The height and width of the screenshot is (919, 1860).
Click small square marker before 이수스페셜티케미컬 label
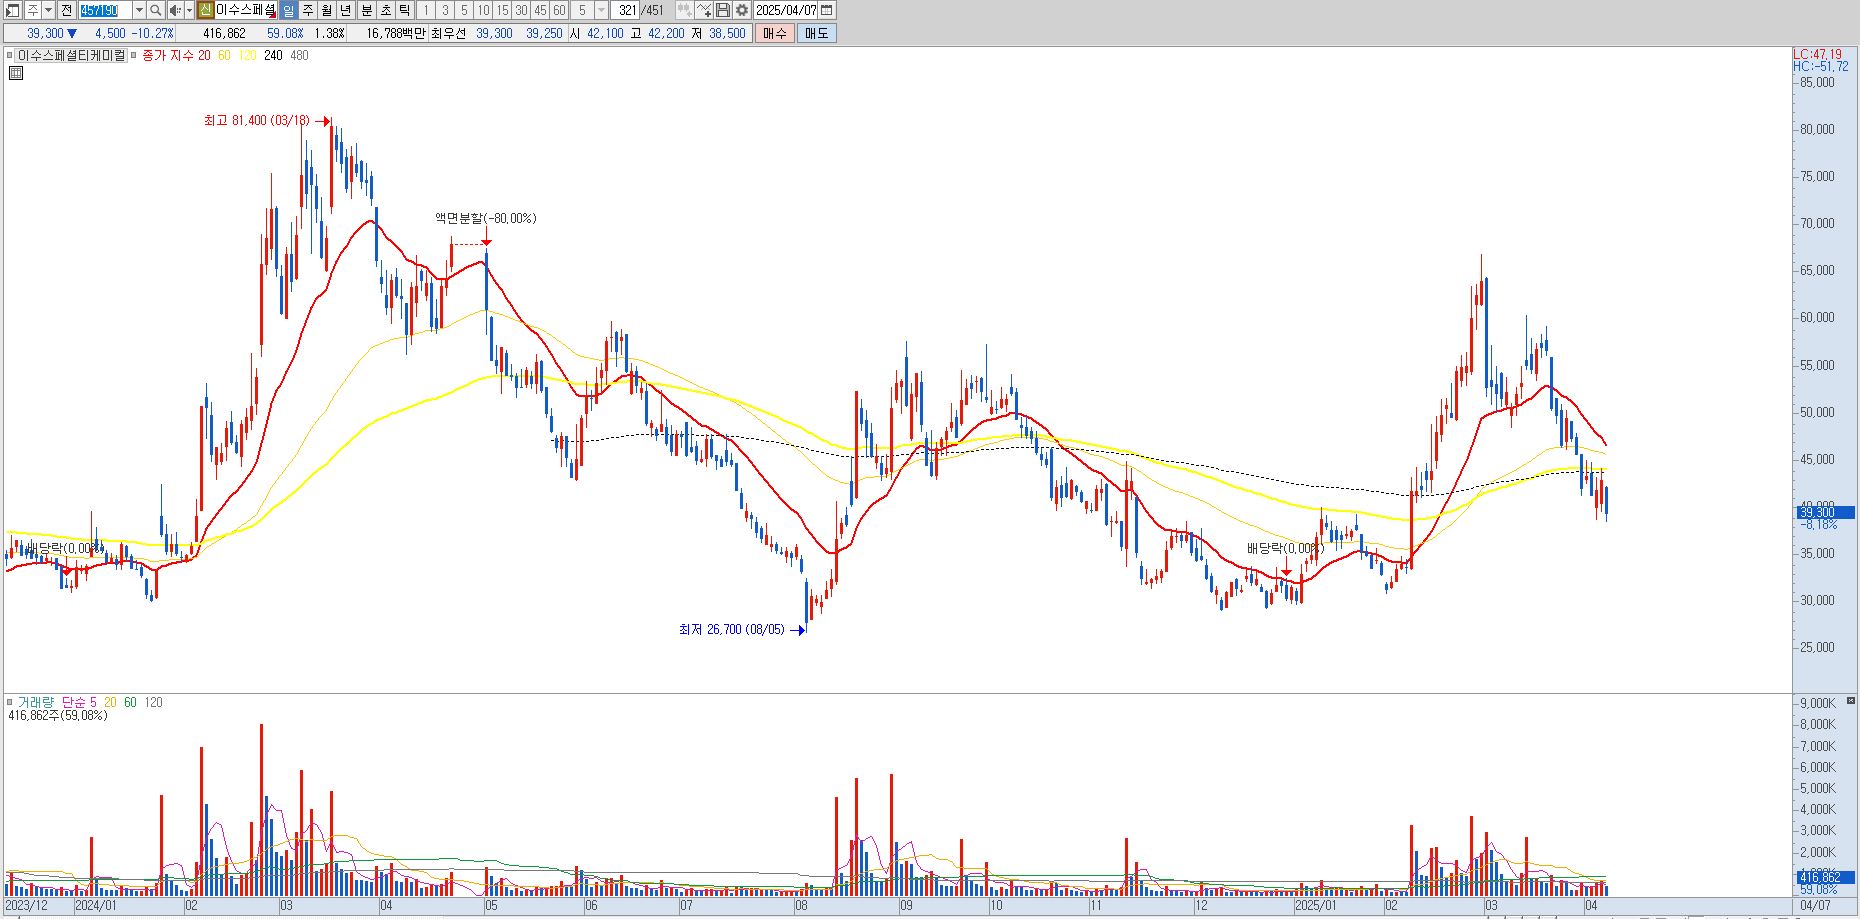11,56
